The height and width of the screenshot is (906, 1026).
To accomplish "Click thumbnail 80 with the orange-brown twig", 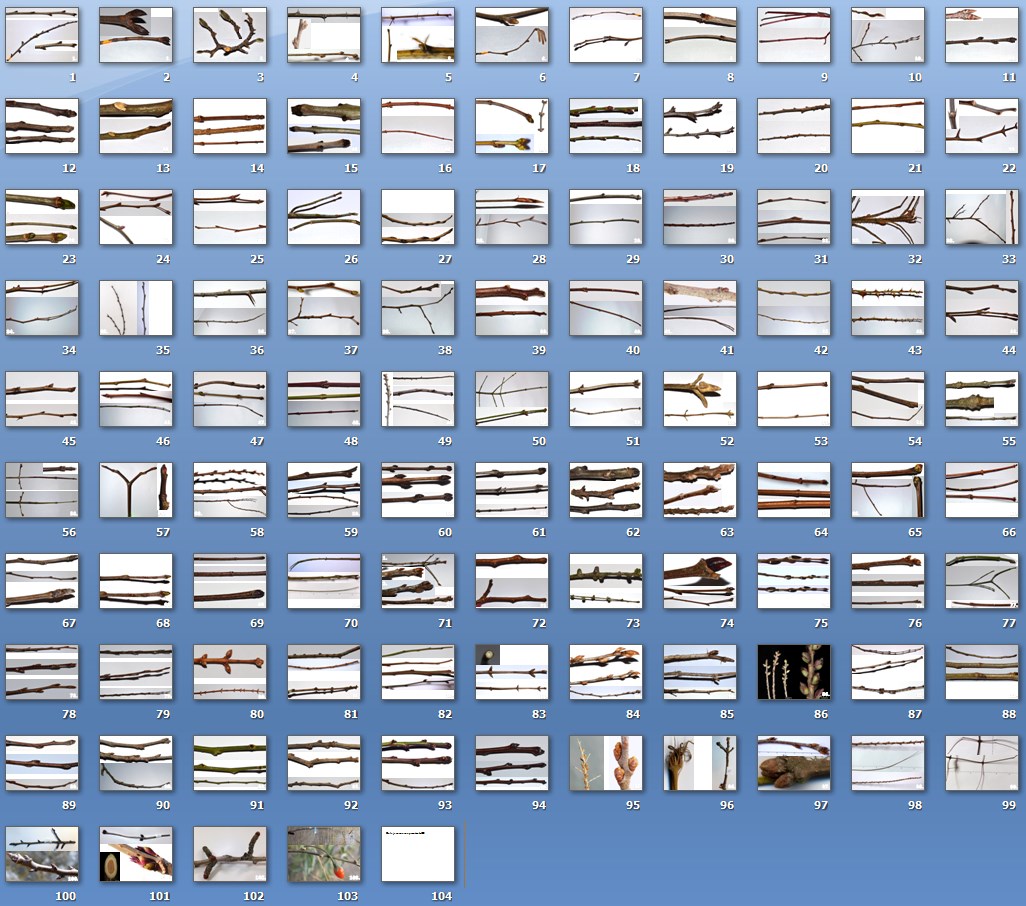I will pos(230,672).
